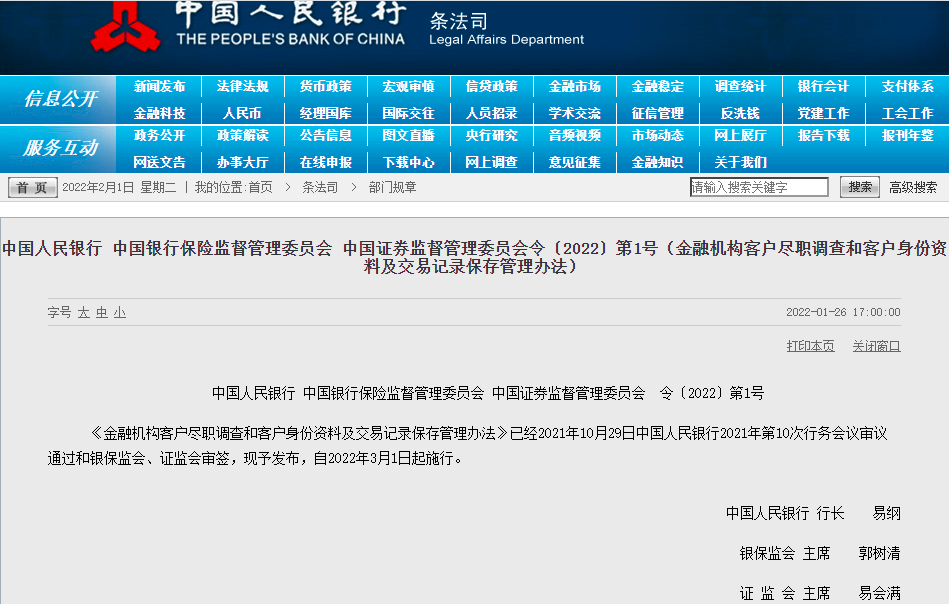Open 调查统计 navigation link

point(740,87)
